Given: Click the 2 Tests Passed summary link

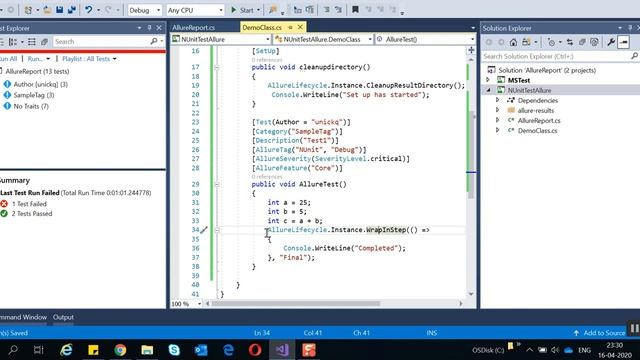Looking at the screenshot, I should pyautogui.click(x=32, y=213).
